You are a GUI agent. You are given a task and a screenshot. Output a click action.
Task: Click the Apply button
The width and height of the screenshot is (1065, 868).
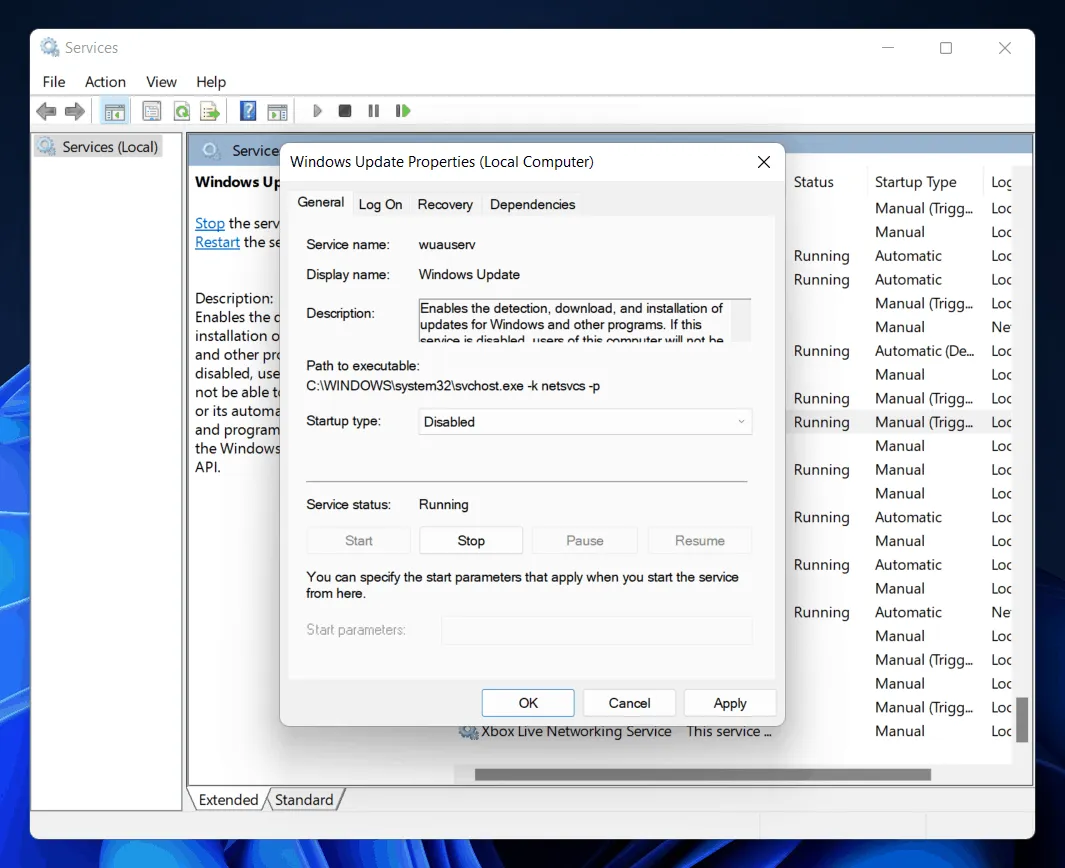tap(729, 703)
